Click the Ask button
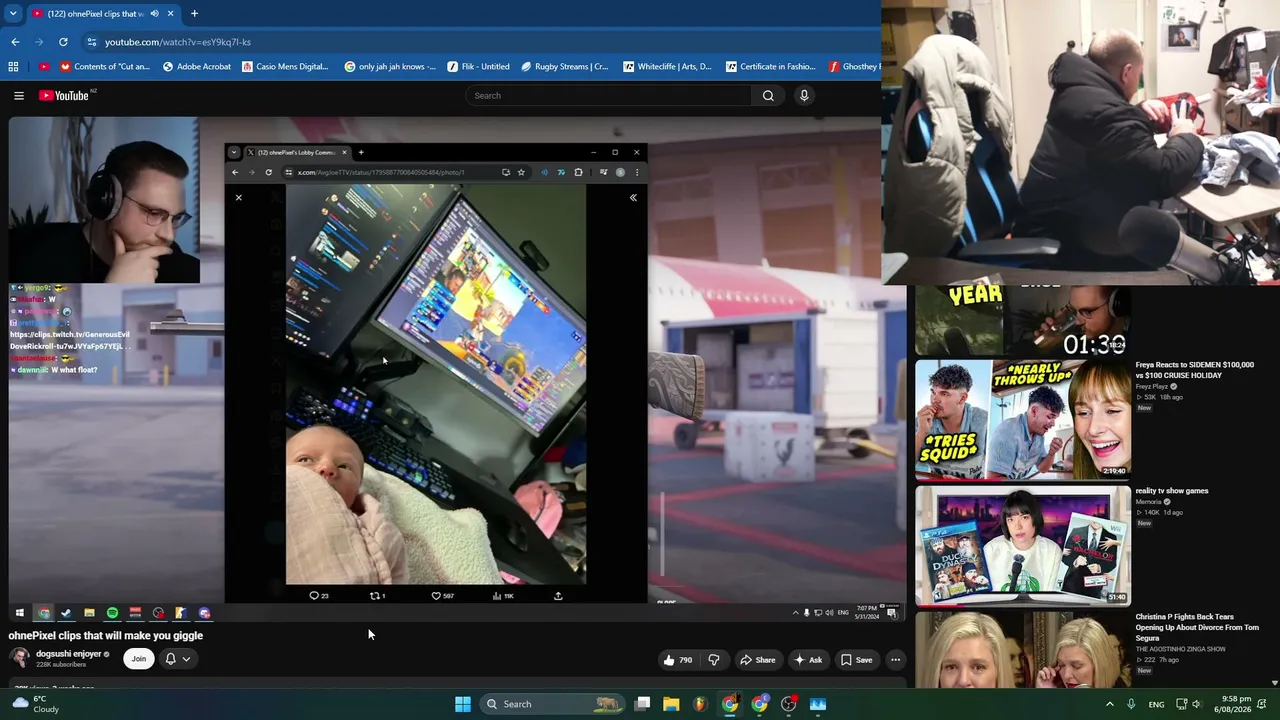The width and height of the screenshot is (1280, 720). [x=808, y=660]
